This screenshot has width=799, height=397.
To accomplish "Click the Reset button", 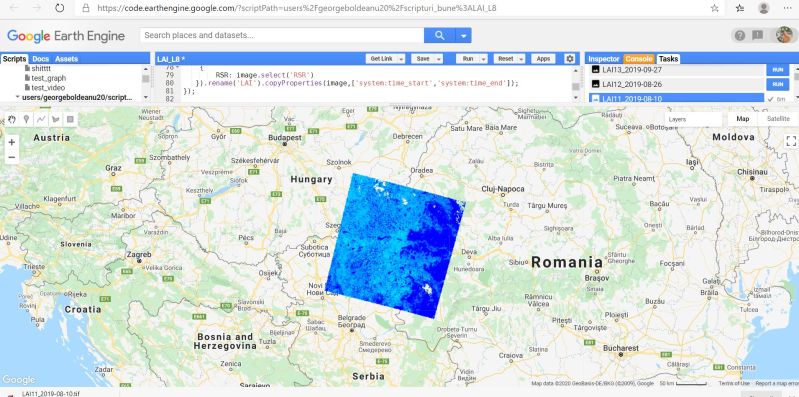I will (x=505, y=59).
